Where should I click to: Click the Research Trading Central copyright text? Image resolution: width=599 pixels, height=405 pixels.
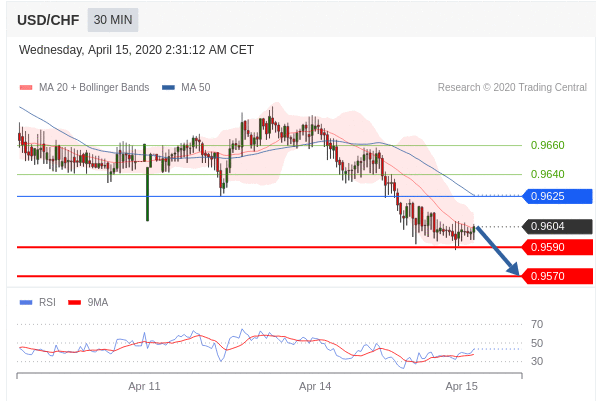[512, 87]
